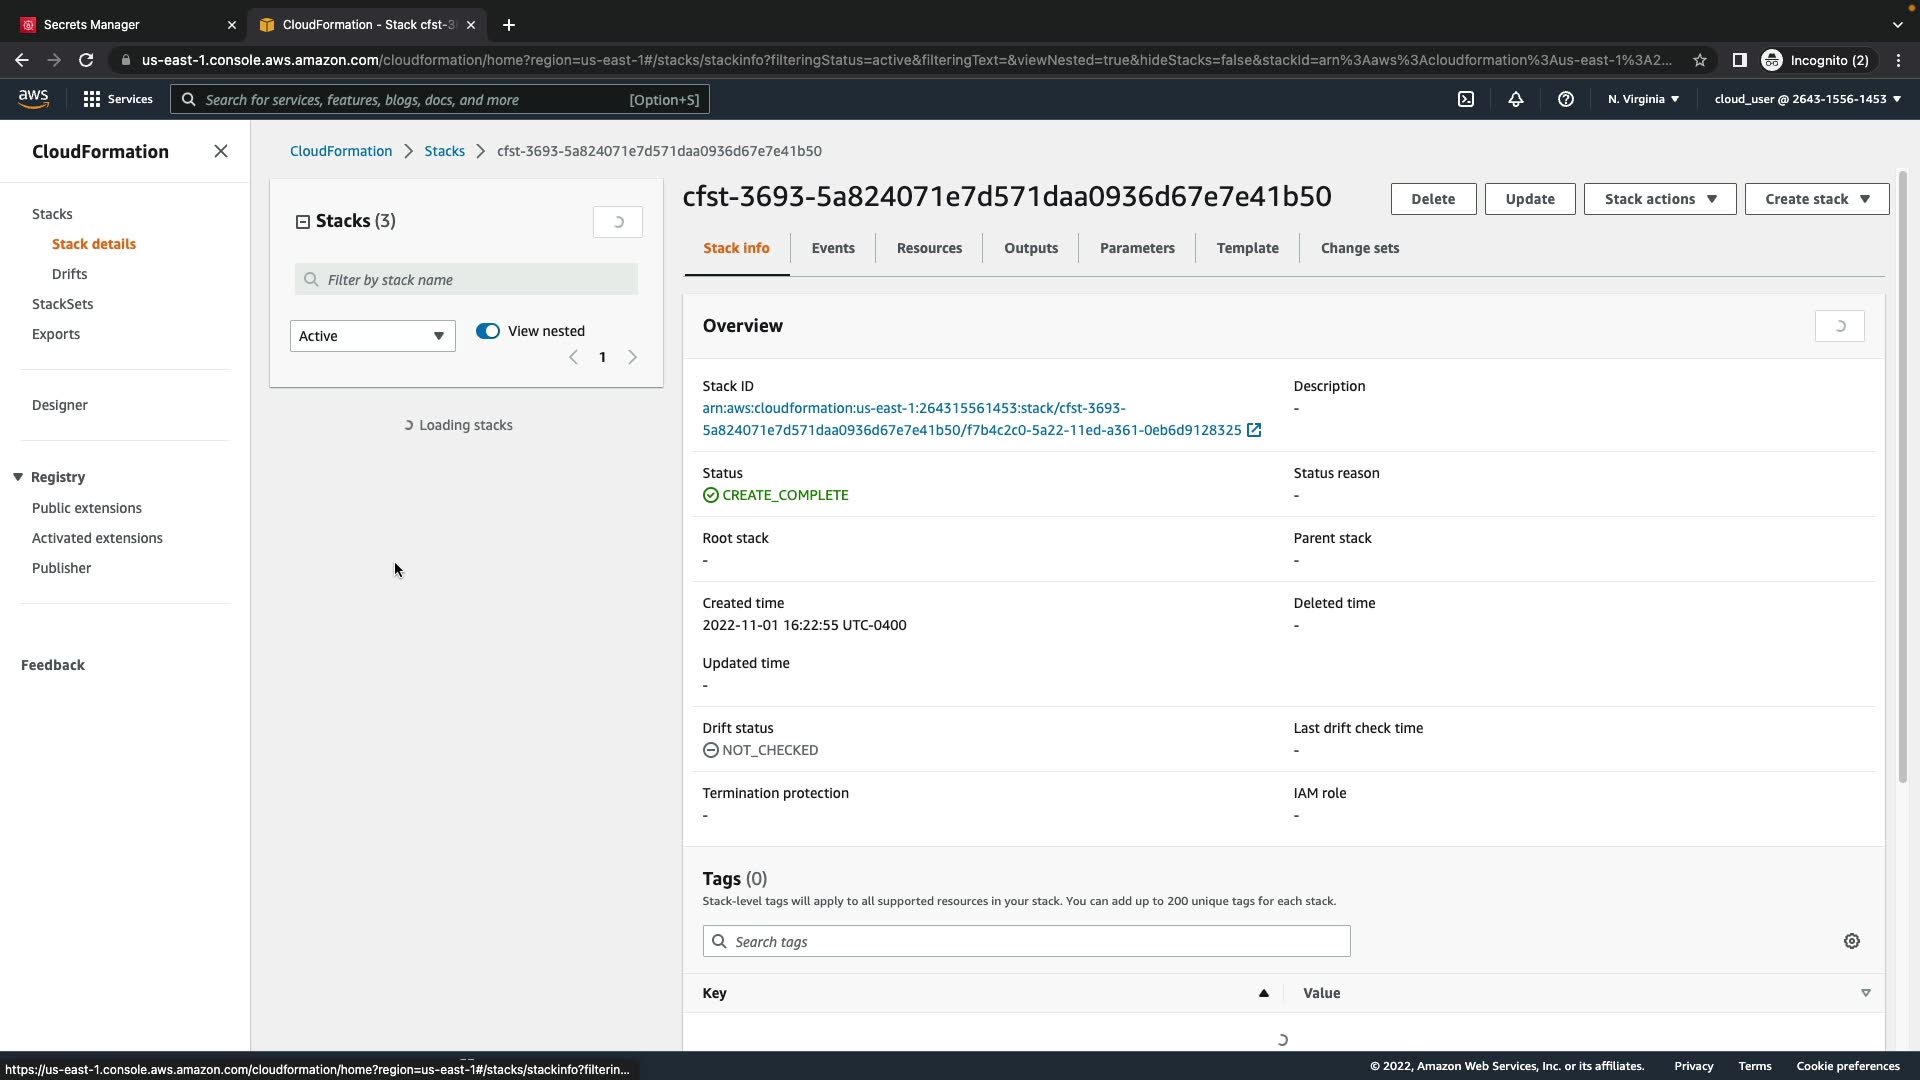Viewport: 1920px width, 1080px height.
Task: Collapse the Stacks list panel
Action: tap(303, 222)
